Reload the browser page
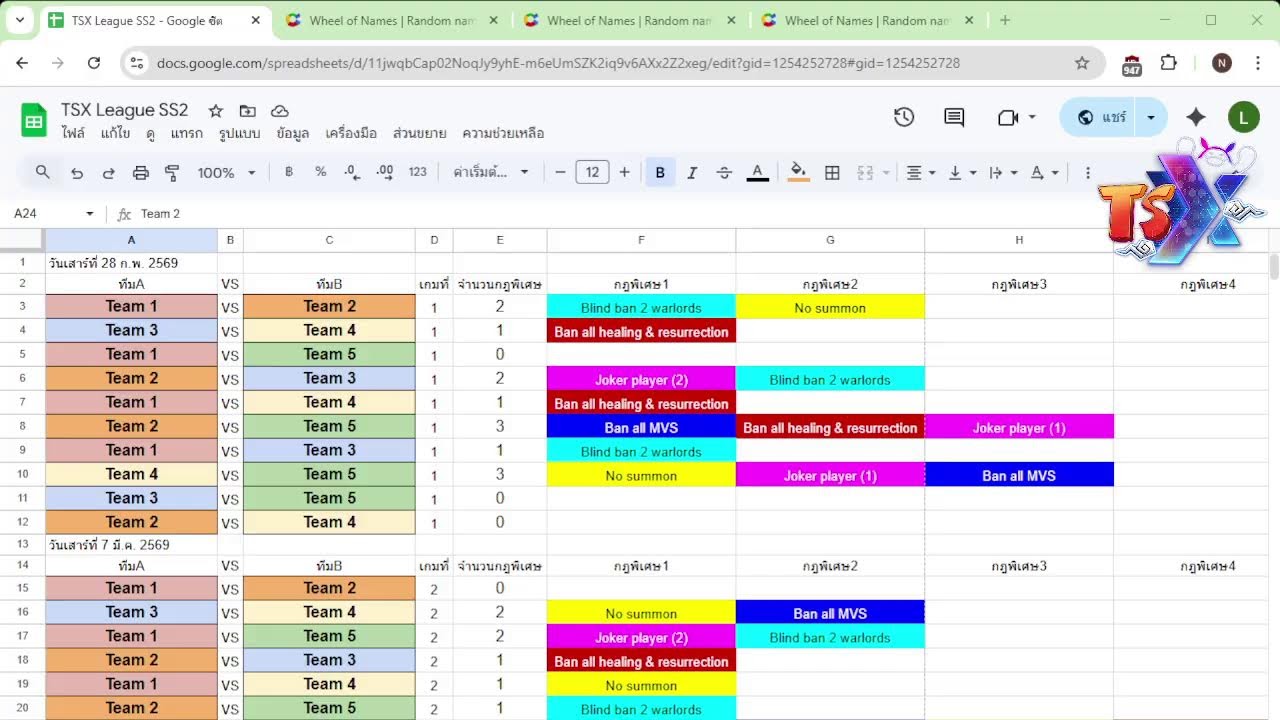1280x720 pixels. (94, 63)
